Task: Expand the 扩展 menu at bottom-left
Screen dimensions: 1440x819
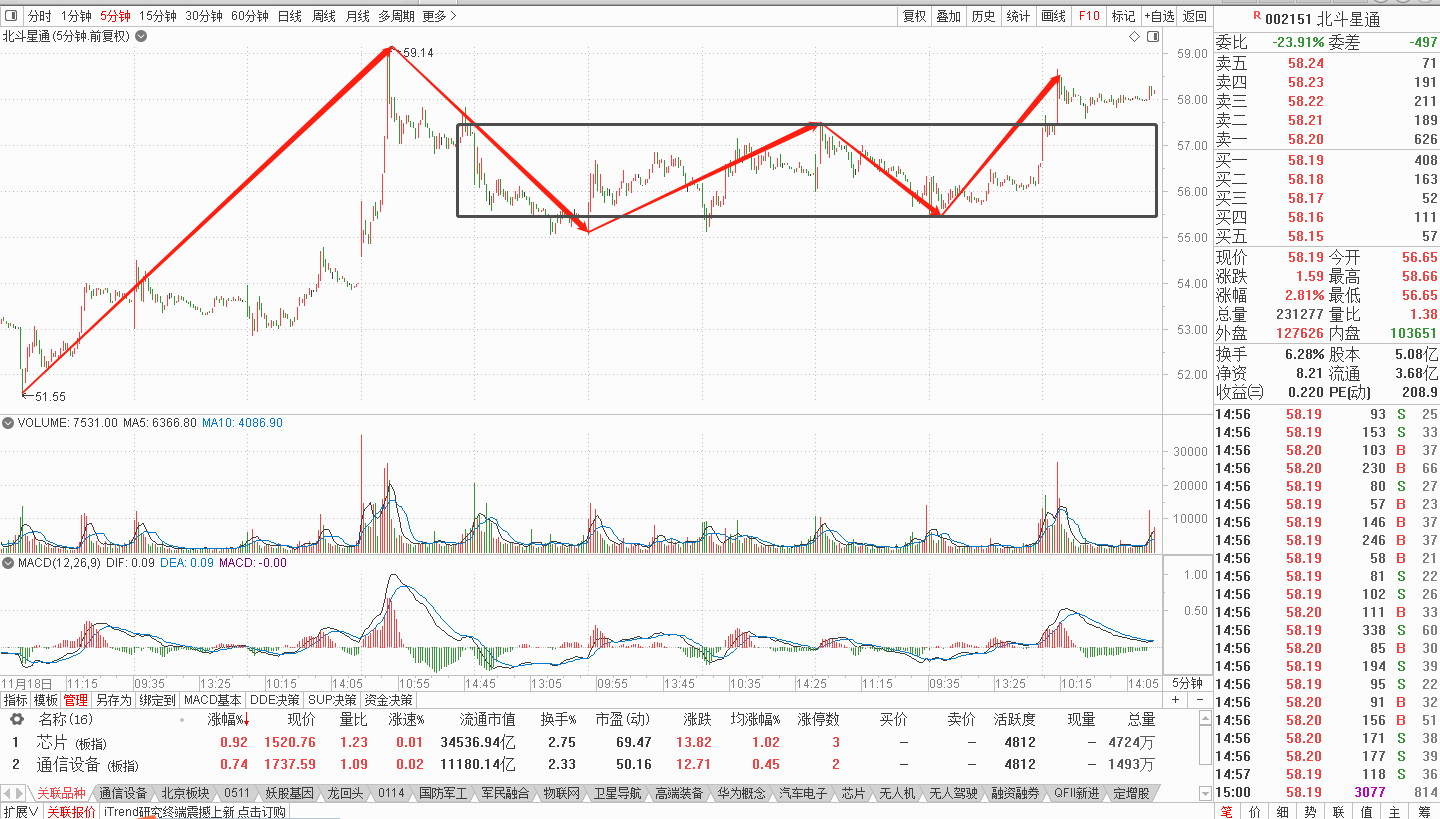Action: coord(20,811)
